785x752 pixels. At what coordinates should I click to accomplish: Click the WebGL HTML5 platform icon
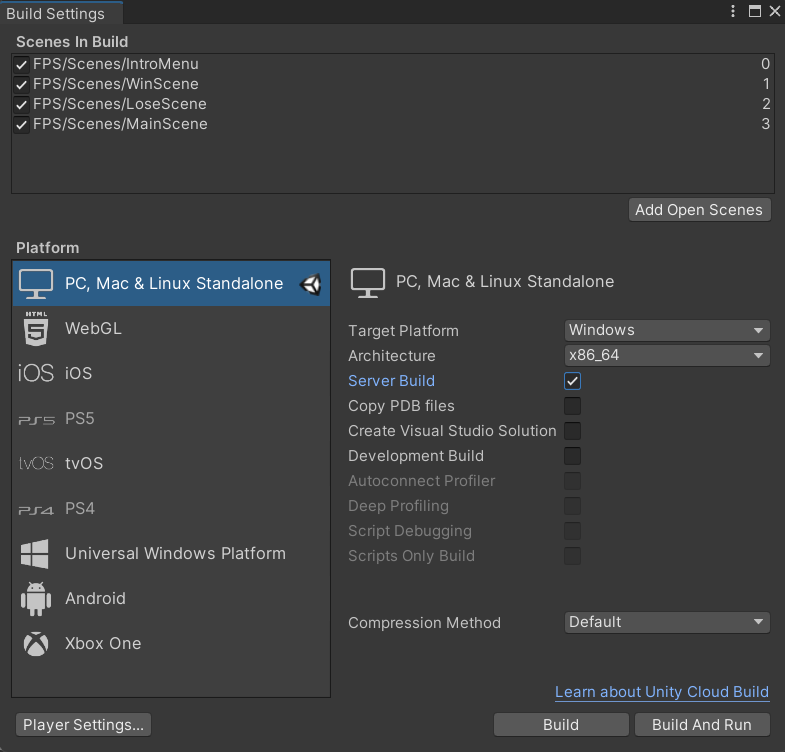[x=36, y=328]
